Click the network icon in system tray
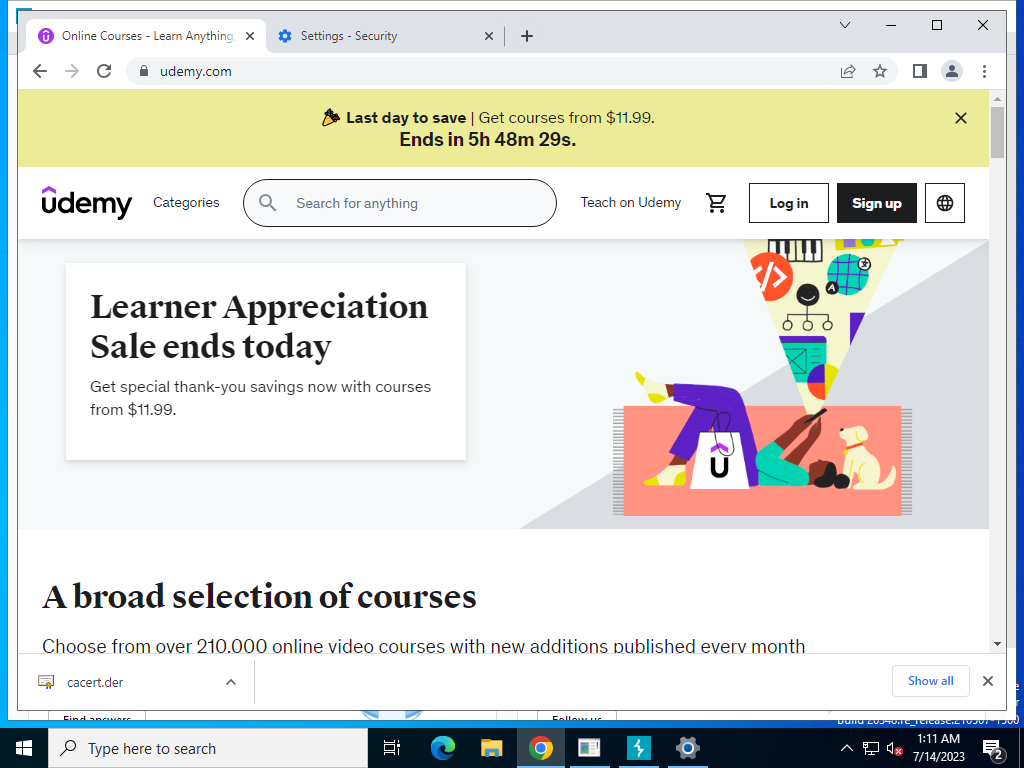The image size is (1024, 768). point(871,748)
